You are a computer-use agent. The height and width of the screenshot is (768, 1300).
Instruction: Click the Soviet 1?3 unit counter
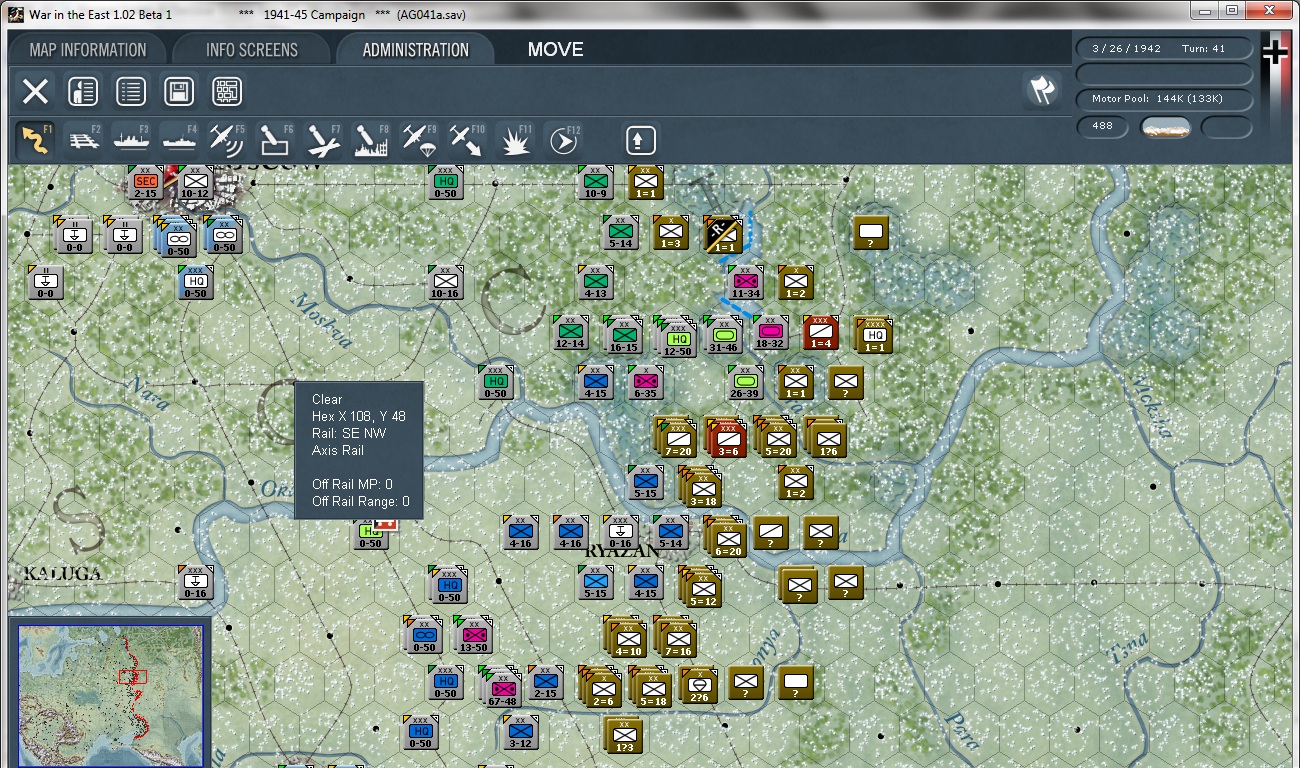[x=623, y=735]
